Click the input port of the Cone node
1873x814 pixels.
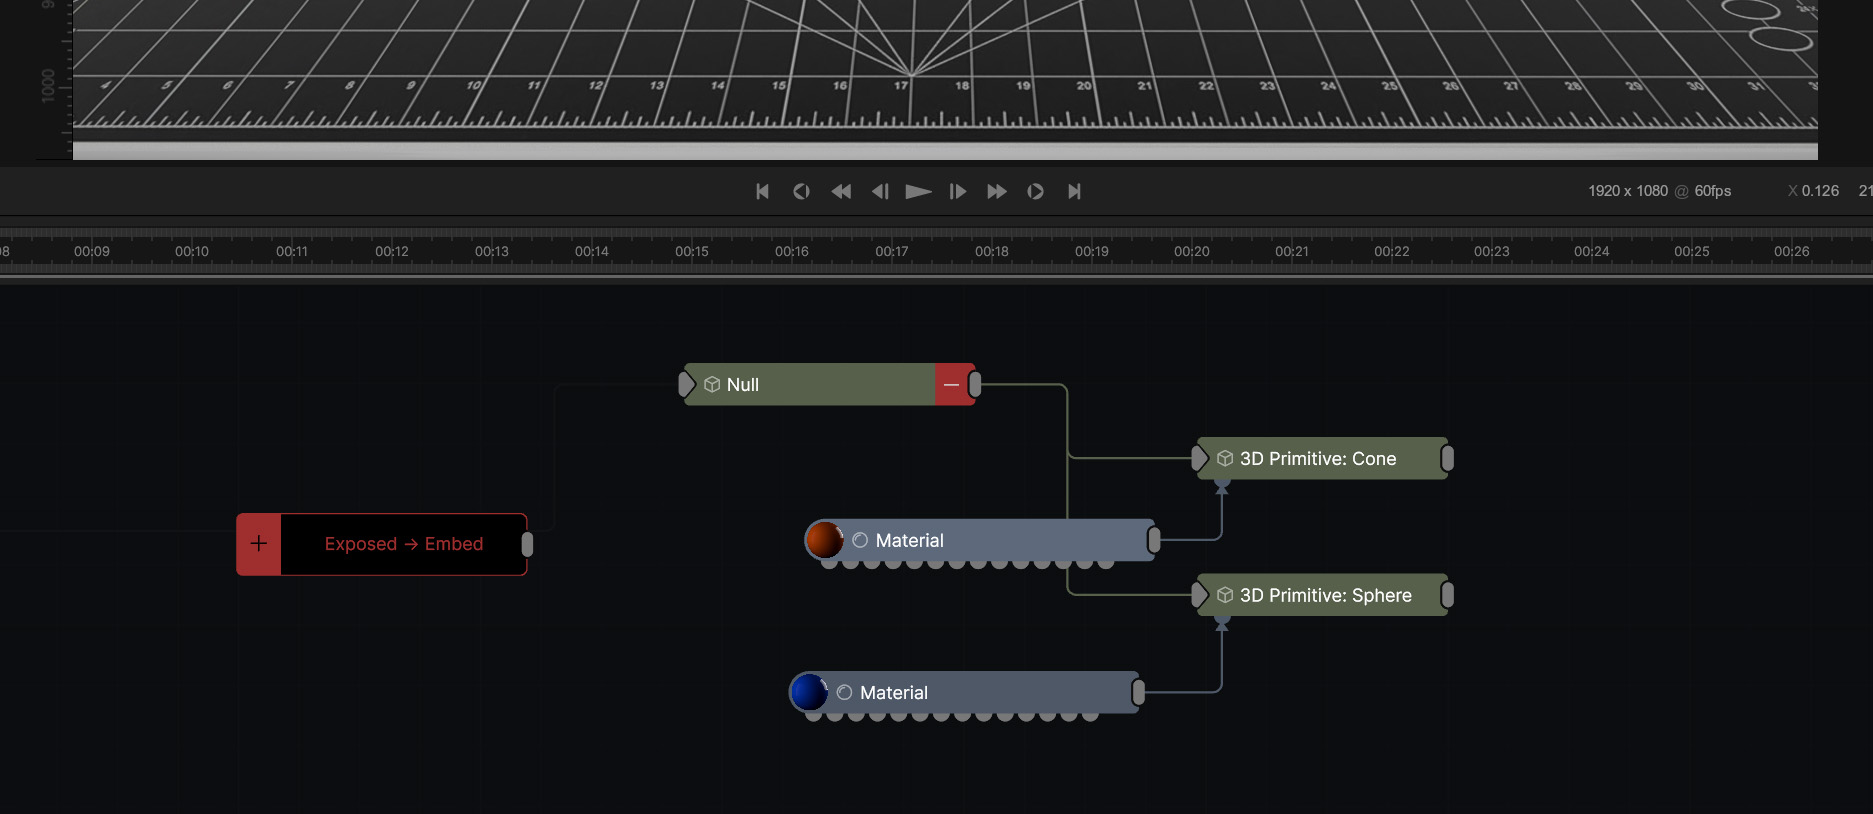click(1199, 459)
